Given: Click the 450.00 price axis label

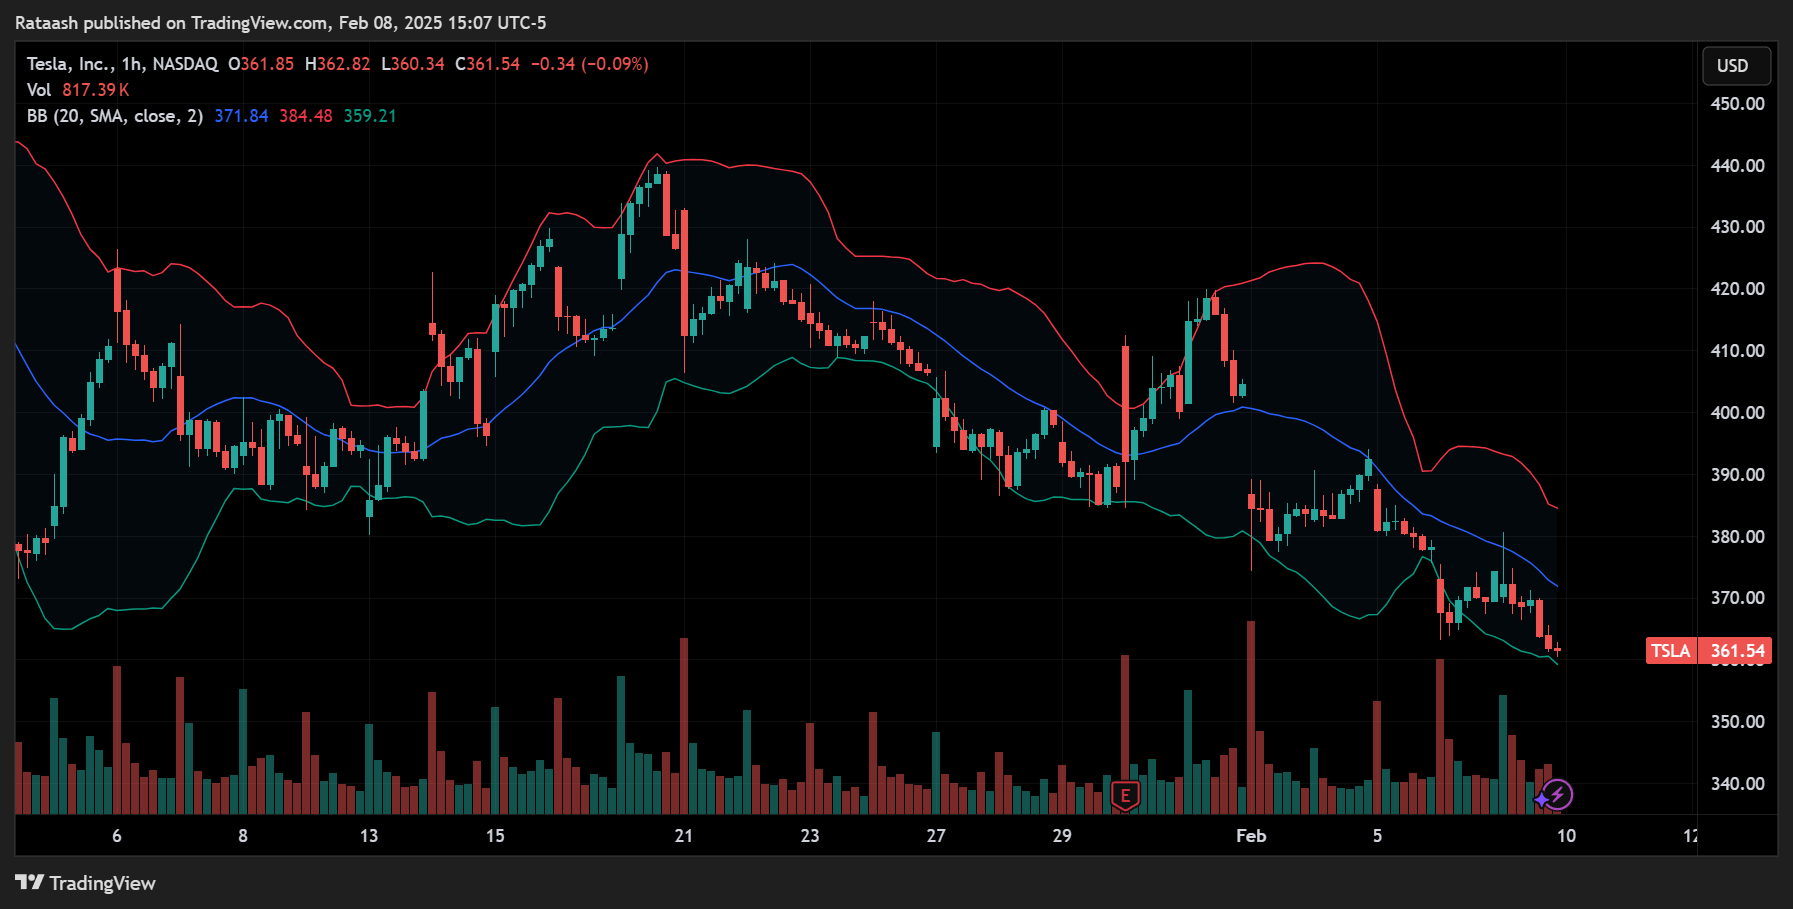Looking at the screenshot, I should (1737, 104).
